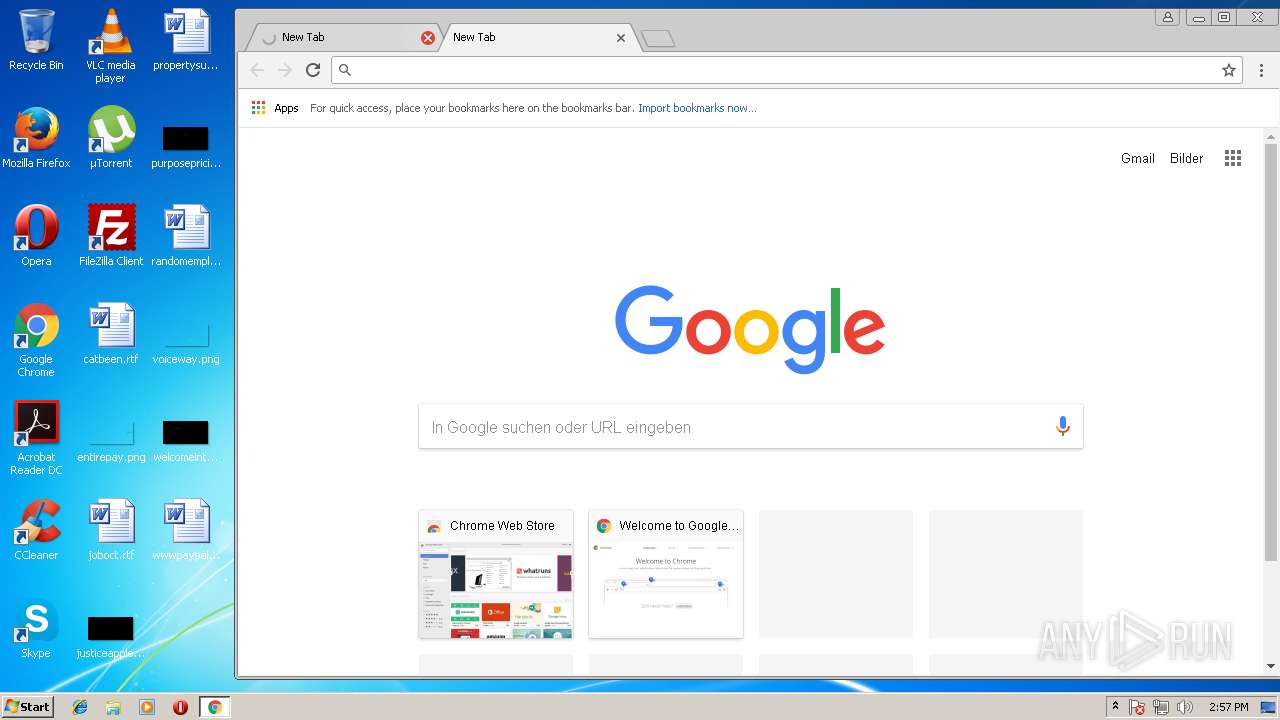This screenshot has width=1280, height=720.
Task: Launch FileZilla Client desktop icon
Action: (110, 236)
